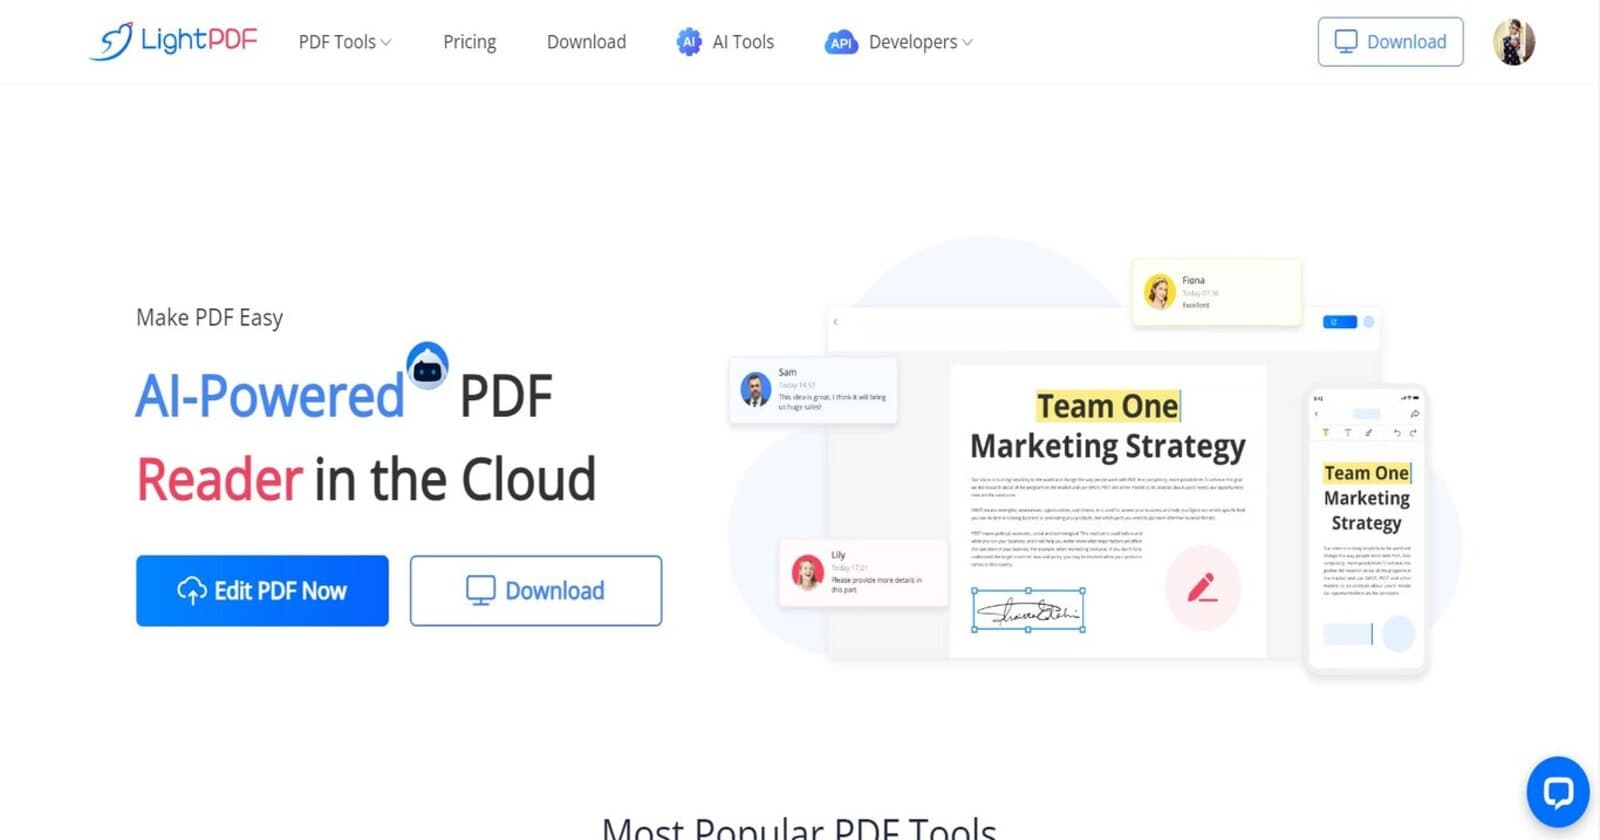Click the Make PDF Easy tagline
The width and height of the screenshot is (1600, 840).
point(210,317)
